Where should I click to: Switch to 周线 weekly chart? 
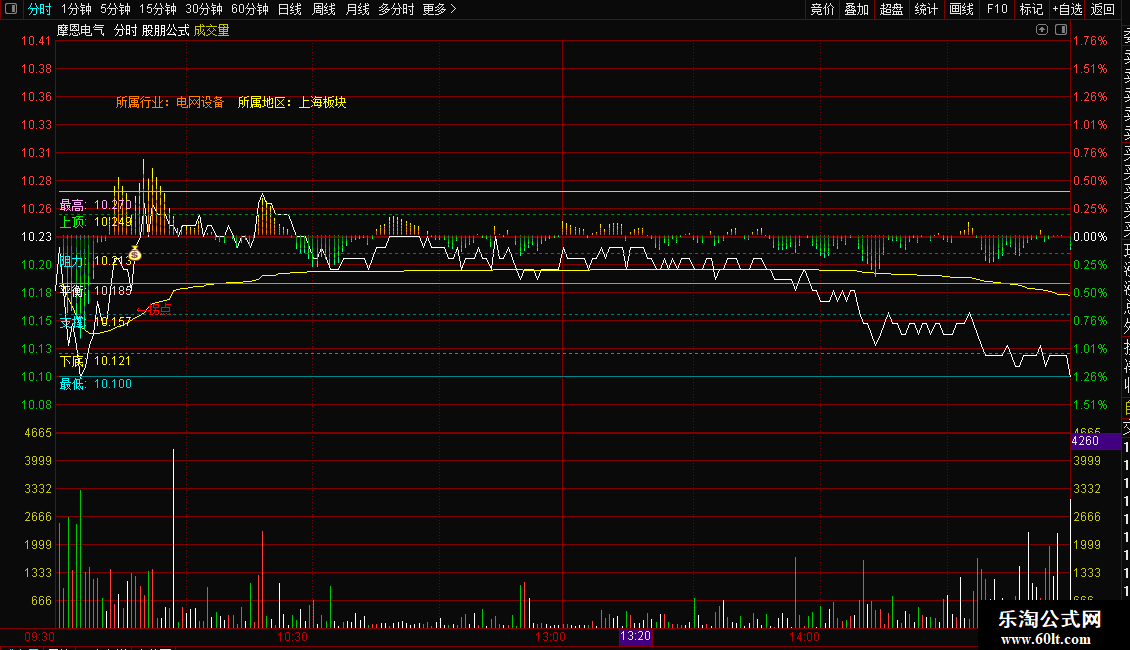[x=324, y=9]
